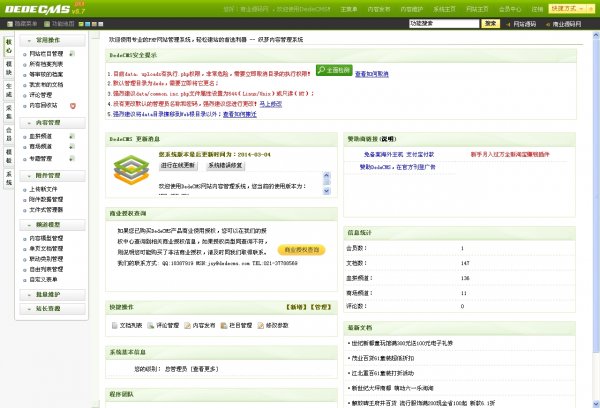Collapse the 附件管理 sidebar section
600x408 pixels.
pos(52,176)
